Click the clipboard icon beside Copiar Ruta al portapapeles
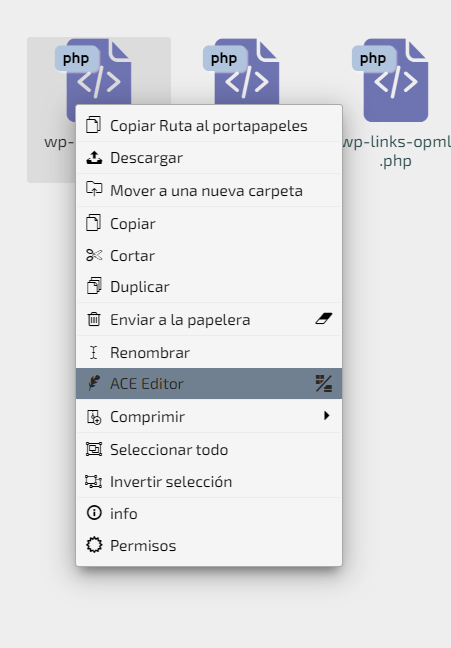 click(93, 125)
